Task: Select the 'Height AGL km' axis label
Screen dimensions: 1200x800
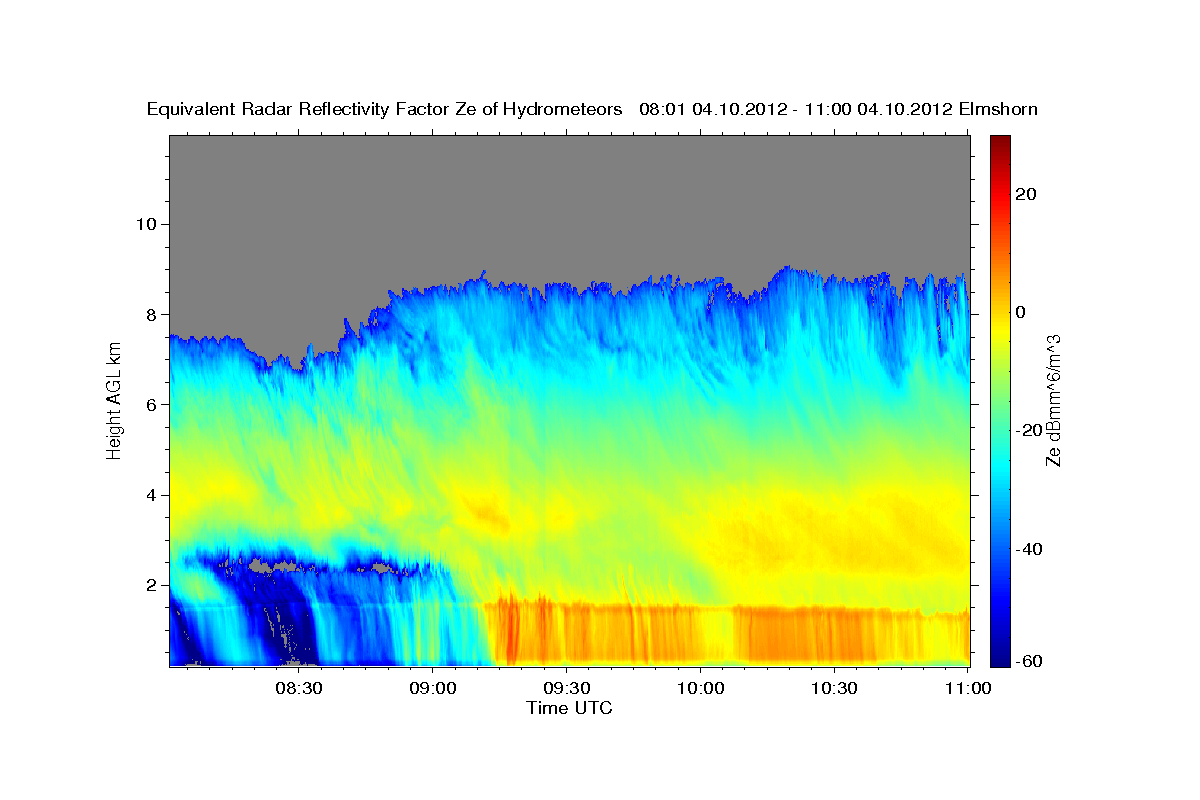Action: click(114, 400)
